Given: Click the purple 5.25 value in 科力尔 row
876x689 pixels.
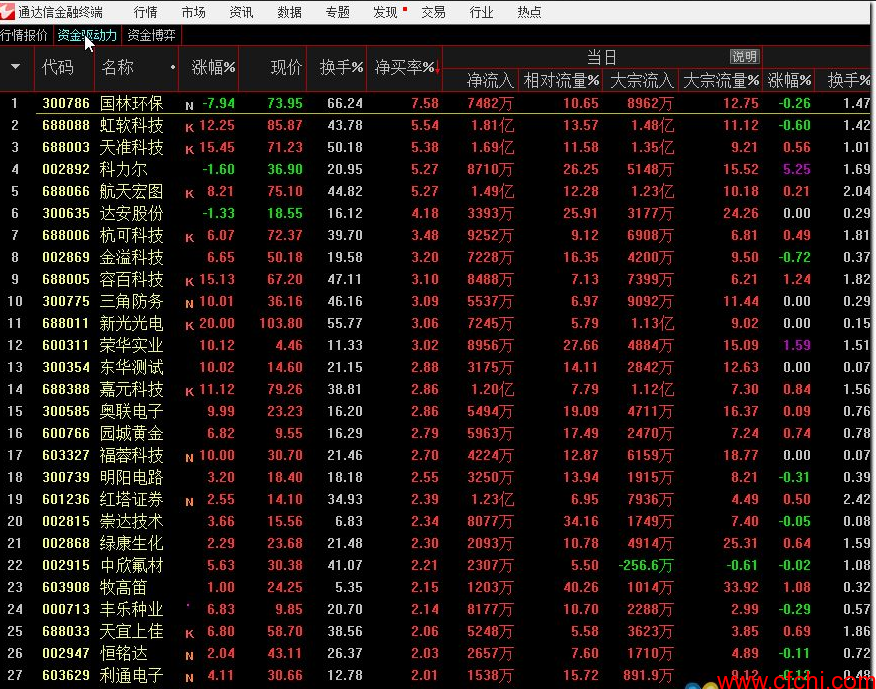Looking at the screenshot, I should point(797,169).
